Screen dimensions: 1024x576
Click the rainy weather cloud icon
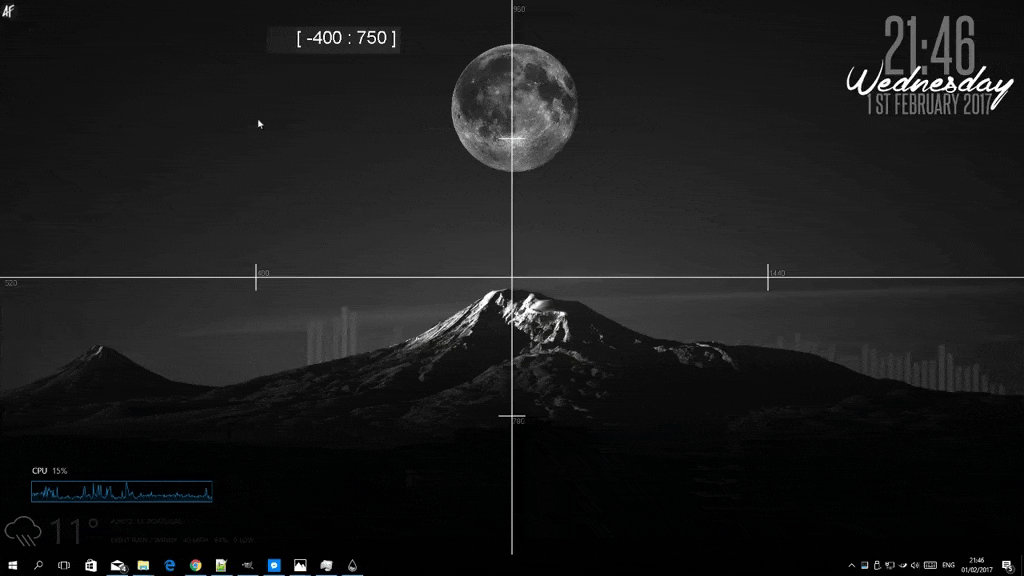click(23, 531)
